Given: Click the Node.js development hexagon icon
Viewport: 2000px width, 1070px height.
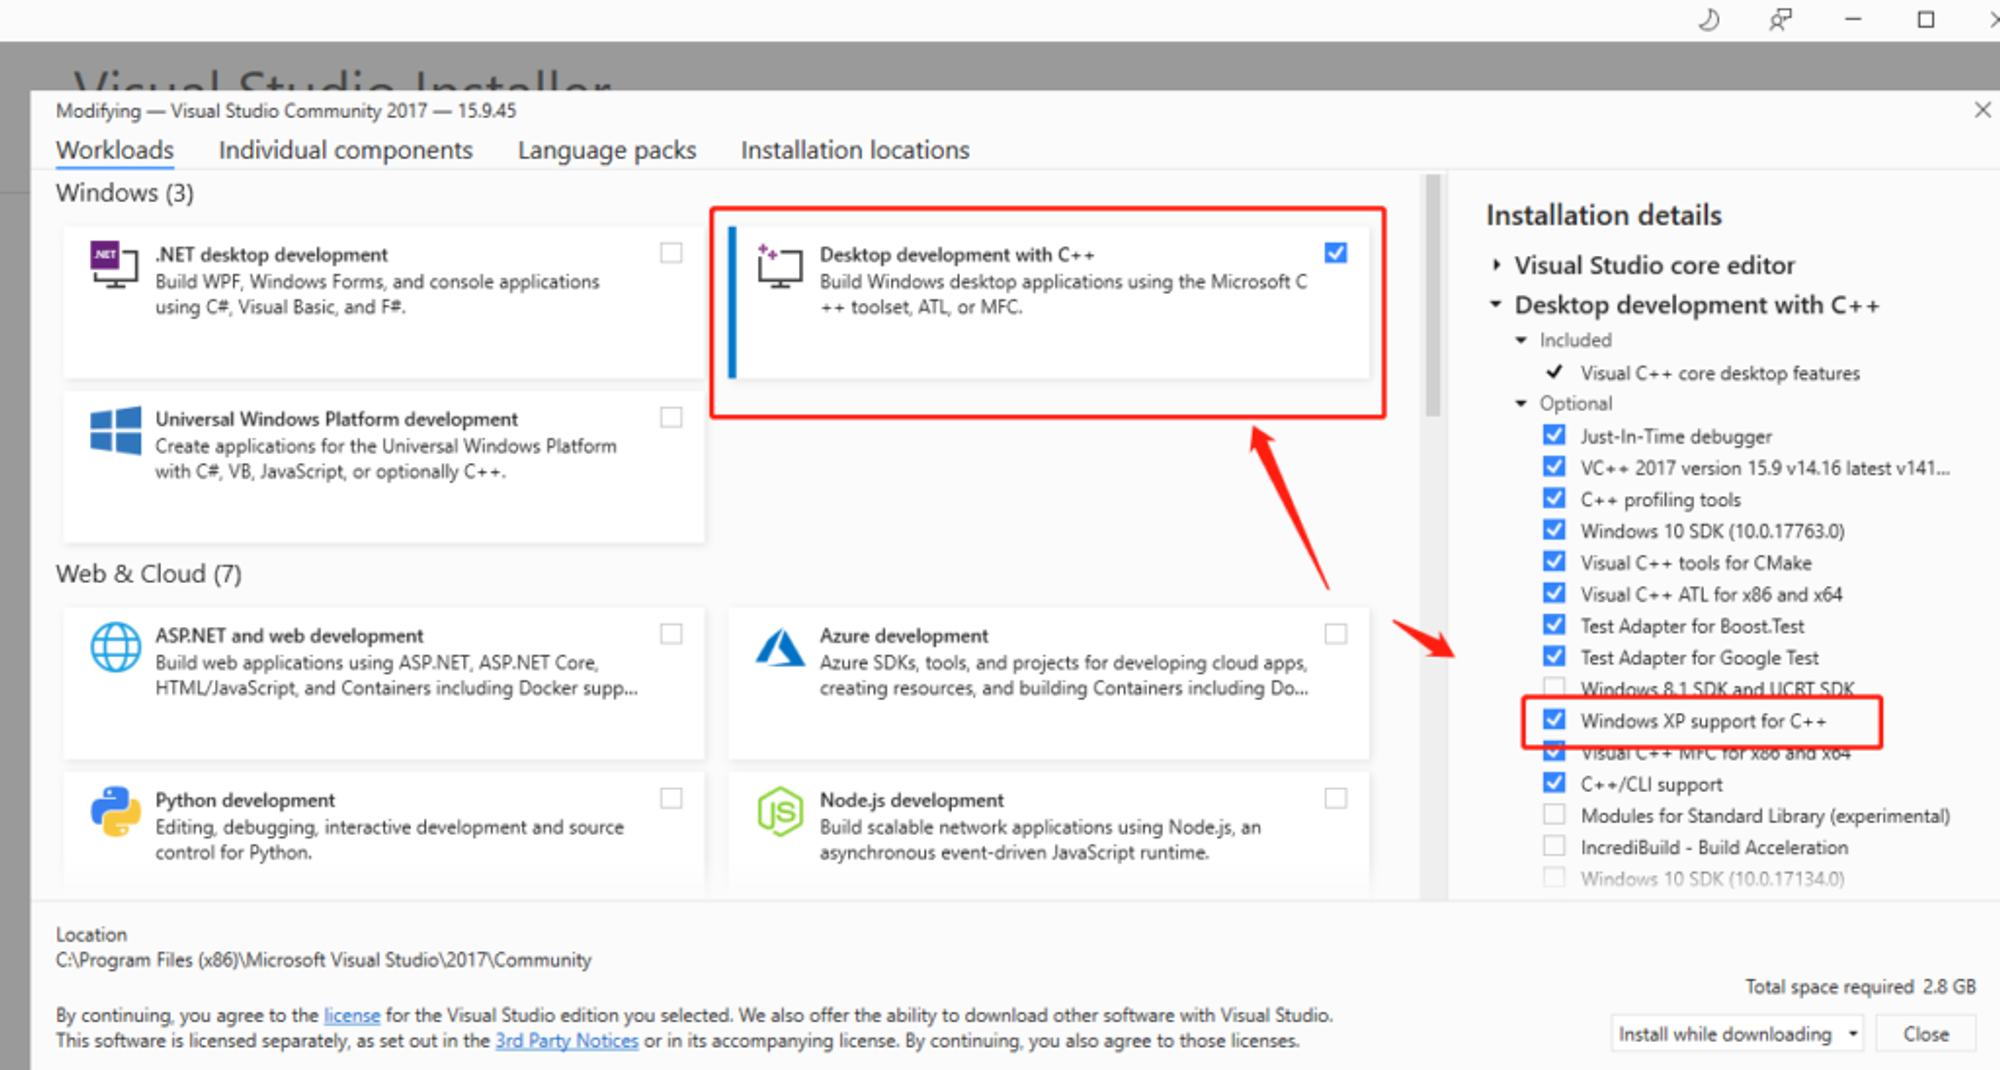Looking at the screenshot, I should (779, 811).
